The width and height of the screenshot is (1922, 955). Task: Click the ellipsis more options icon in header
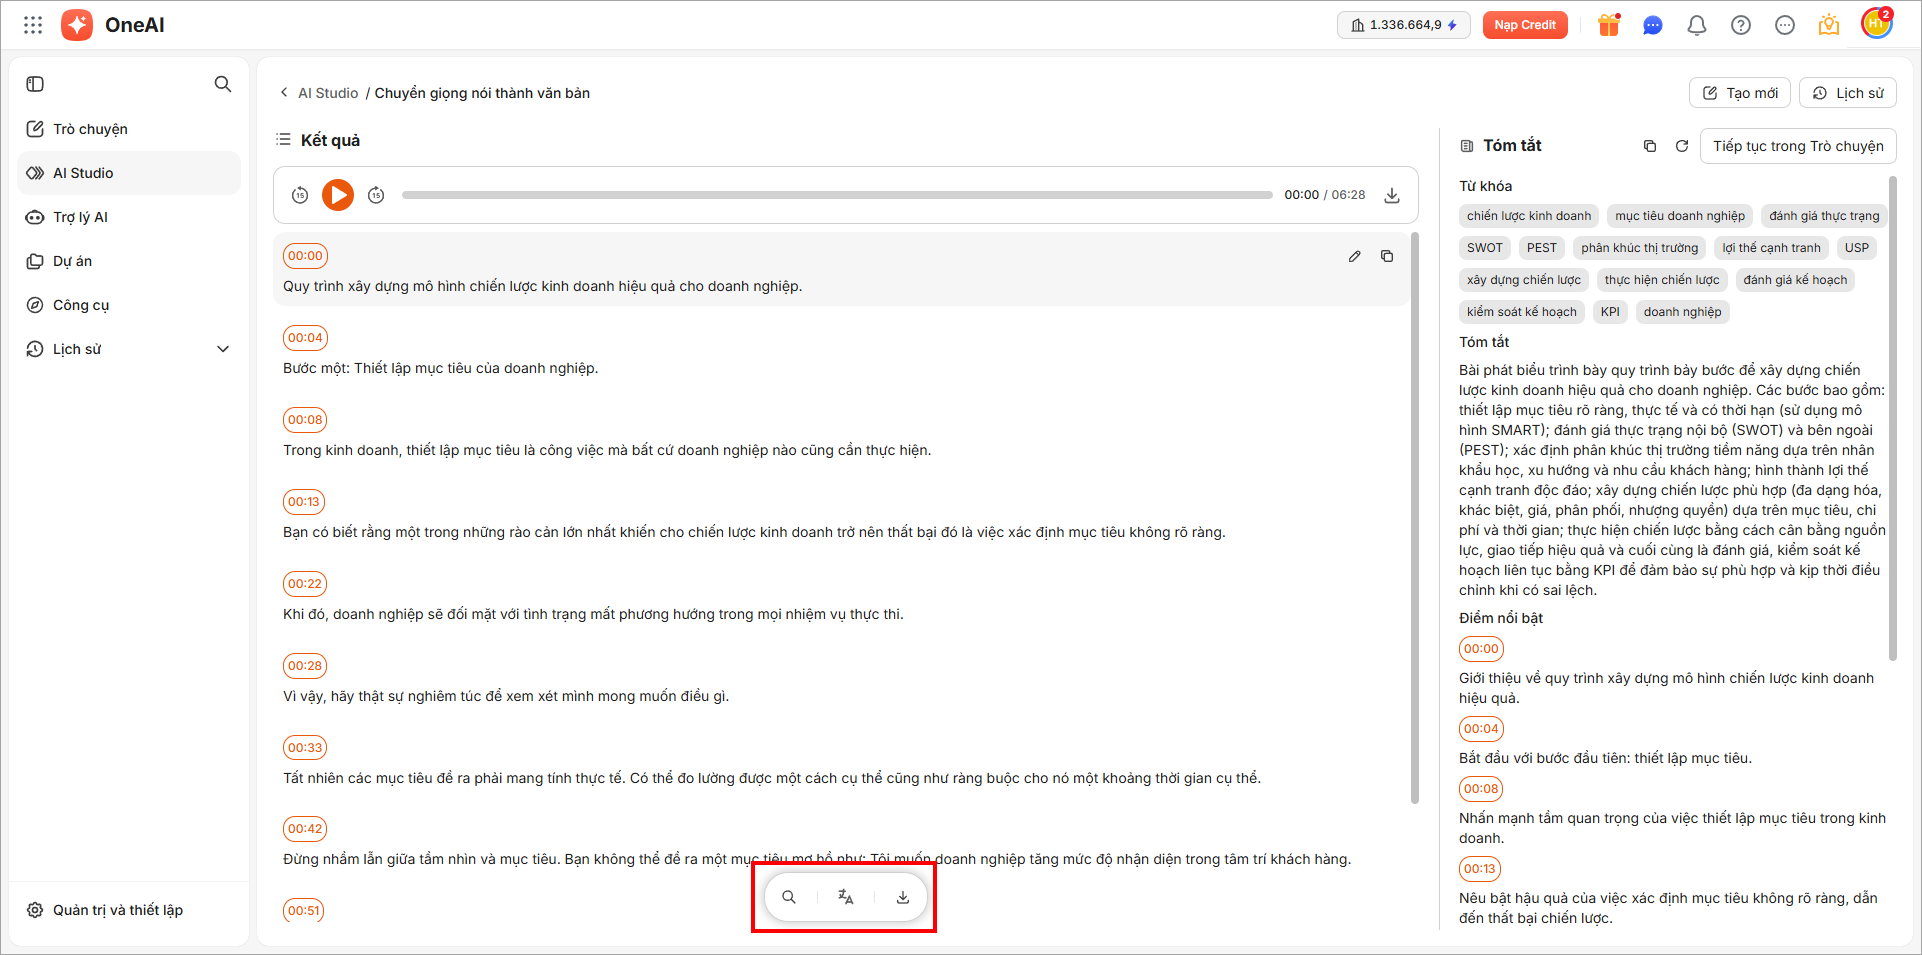1785,25
